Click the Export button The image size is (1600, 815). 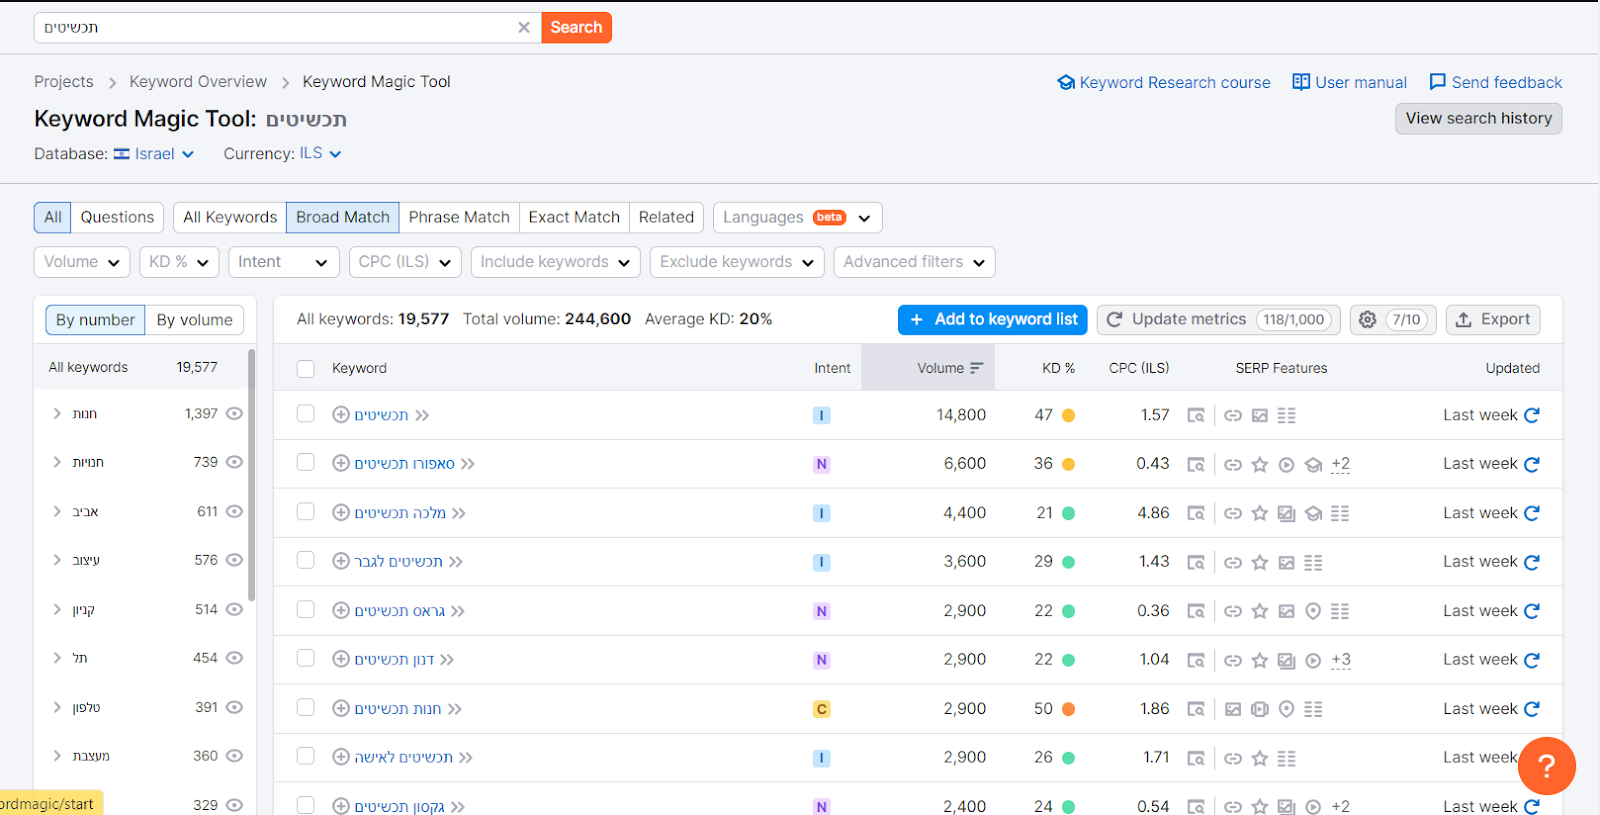[x=1493, y=320]
